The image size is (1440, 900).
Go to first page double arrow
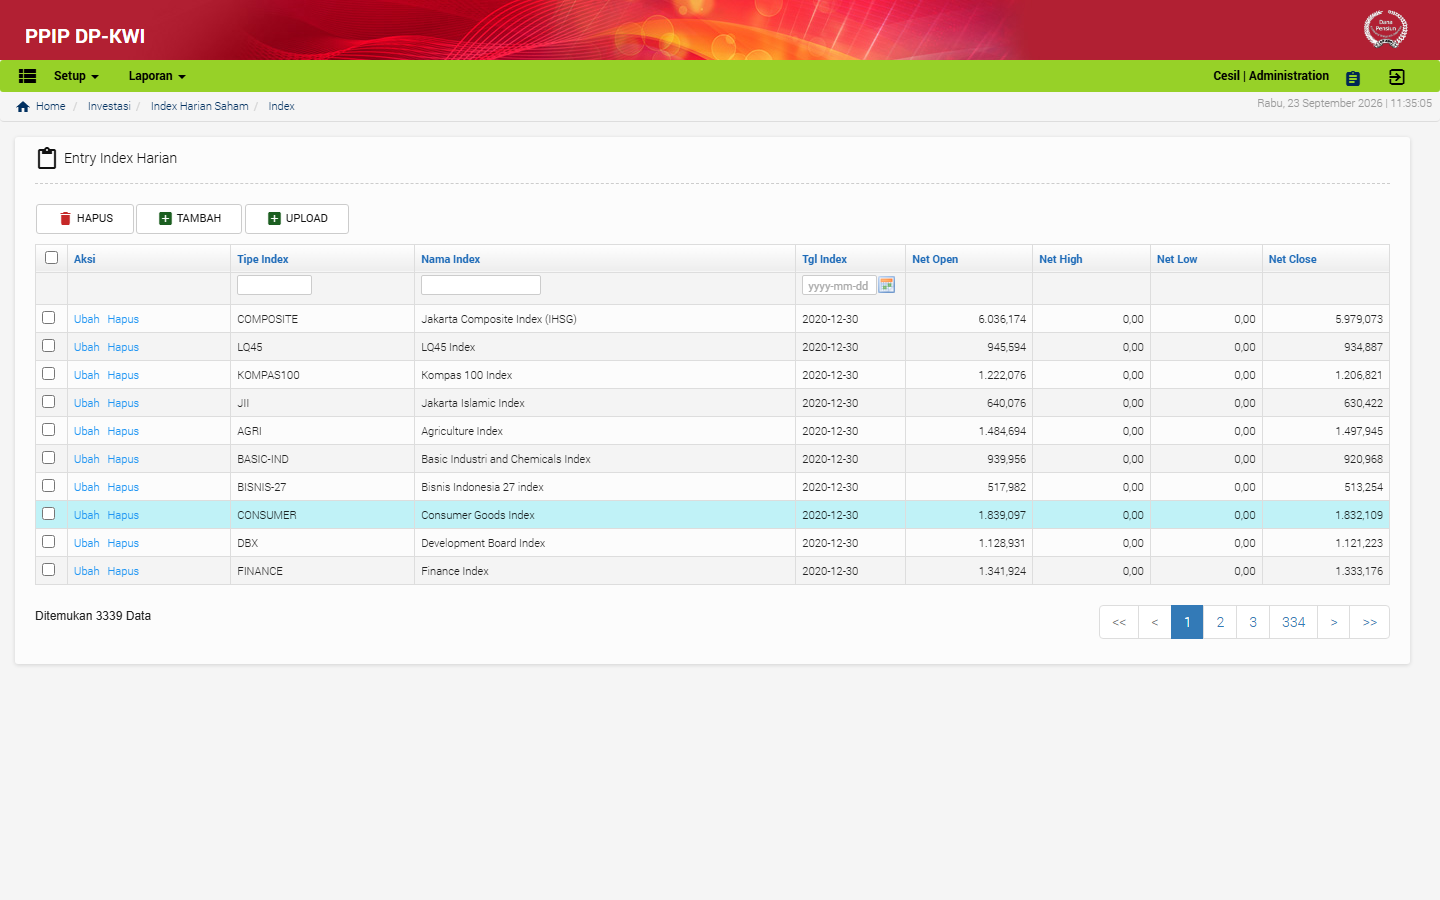1119,622
